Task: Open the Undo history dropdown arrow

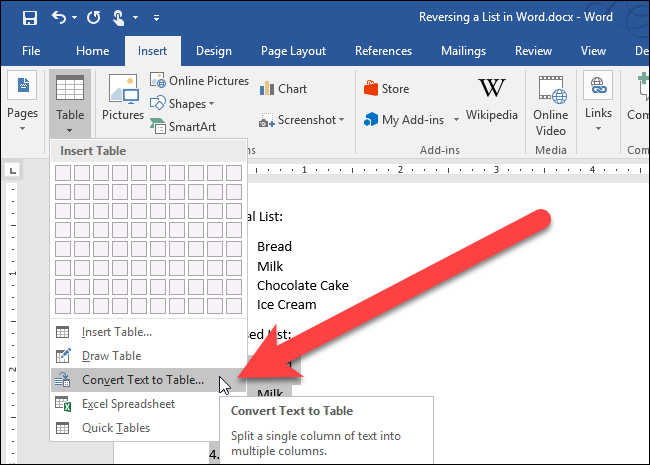Action: click(x=75, y=17)
